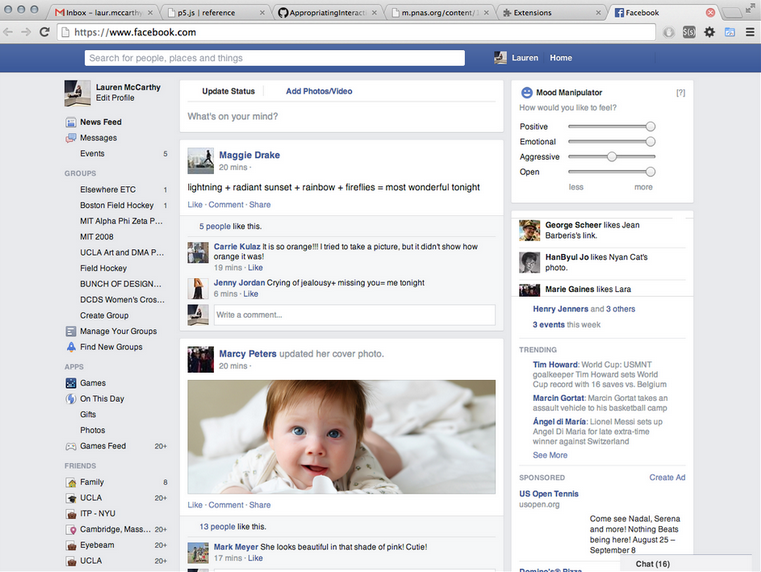Screen dimensions: 761x572
Task: Click the Mood Manipulator smiley icon
Action: point(526,92)
